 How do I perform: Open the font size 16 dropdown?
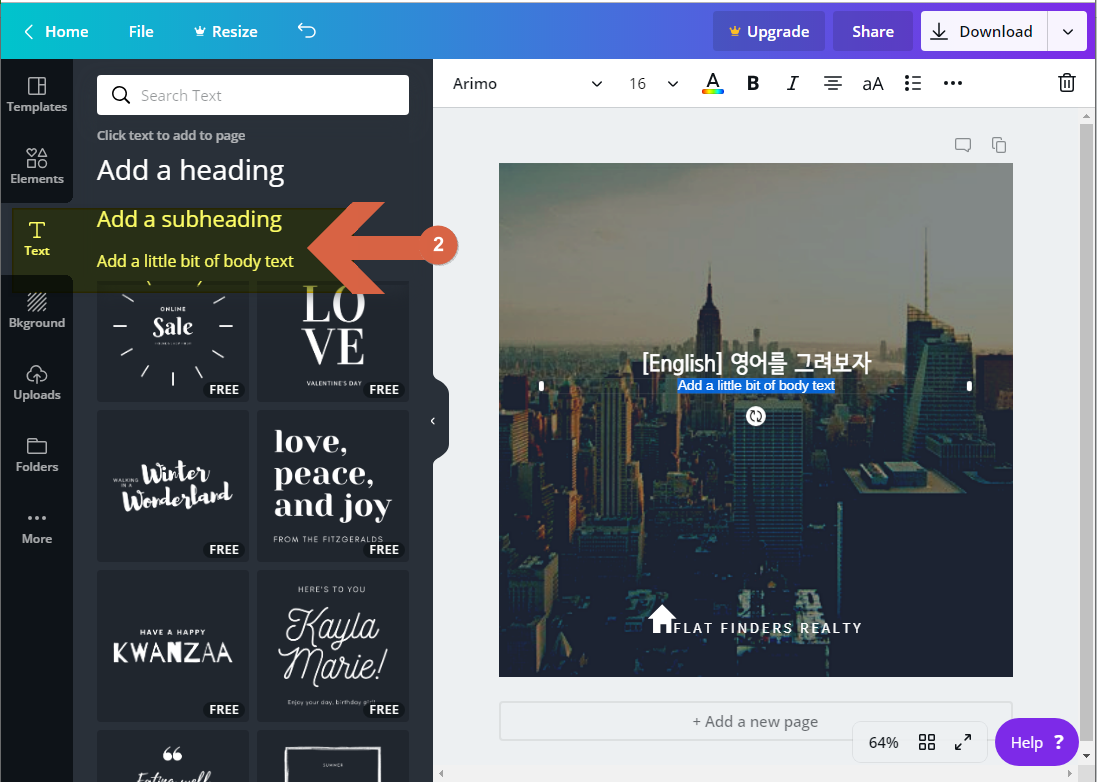pyautogui.click(x=653, y=83)
